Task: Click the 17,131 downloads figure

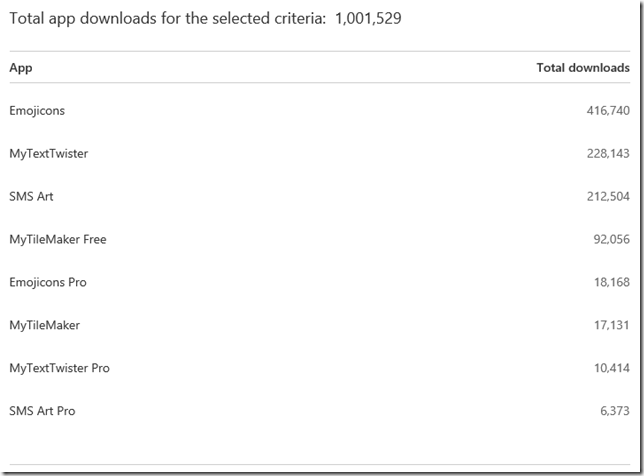Action: (612, 326)
